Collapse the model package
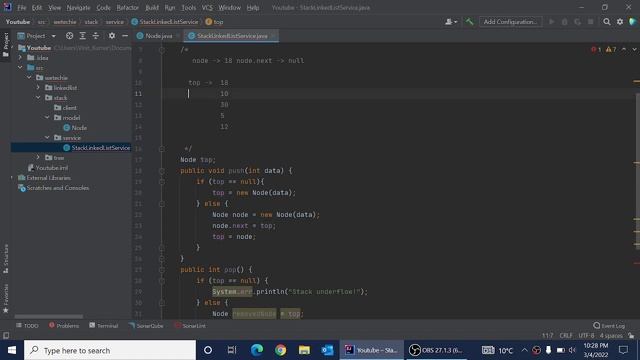This screenshot has height=360, width=640. 47,117
